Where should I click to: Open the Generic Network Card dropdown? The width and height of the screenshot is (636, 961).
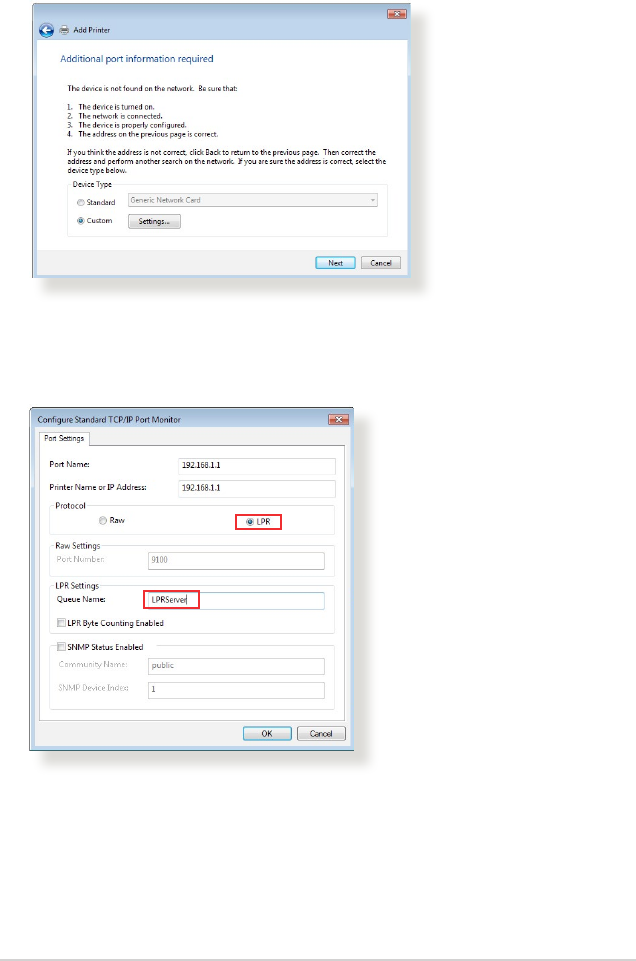[x=252, y=200]
